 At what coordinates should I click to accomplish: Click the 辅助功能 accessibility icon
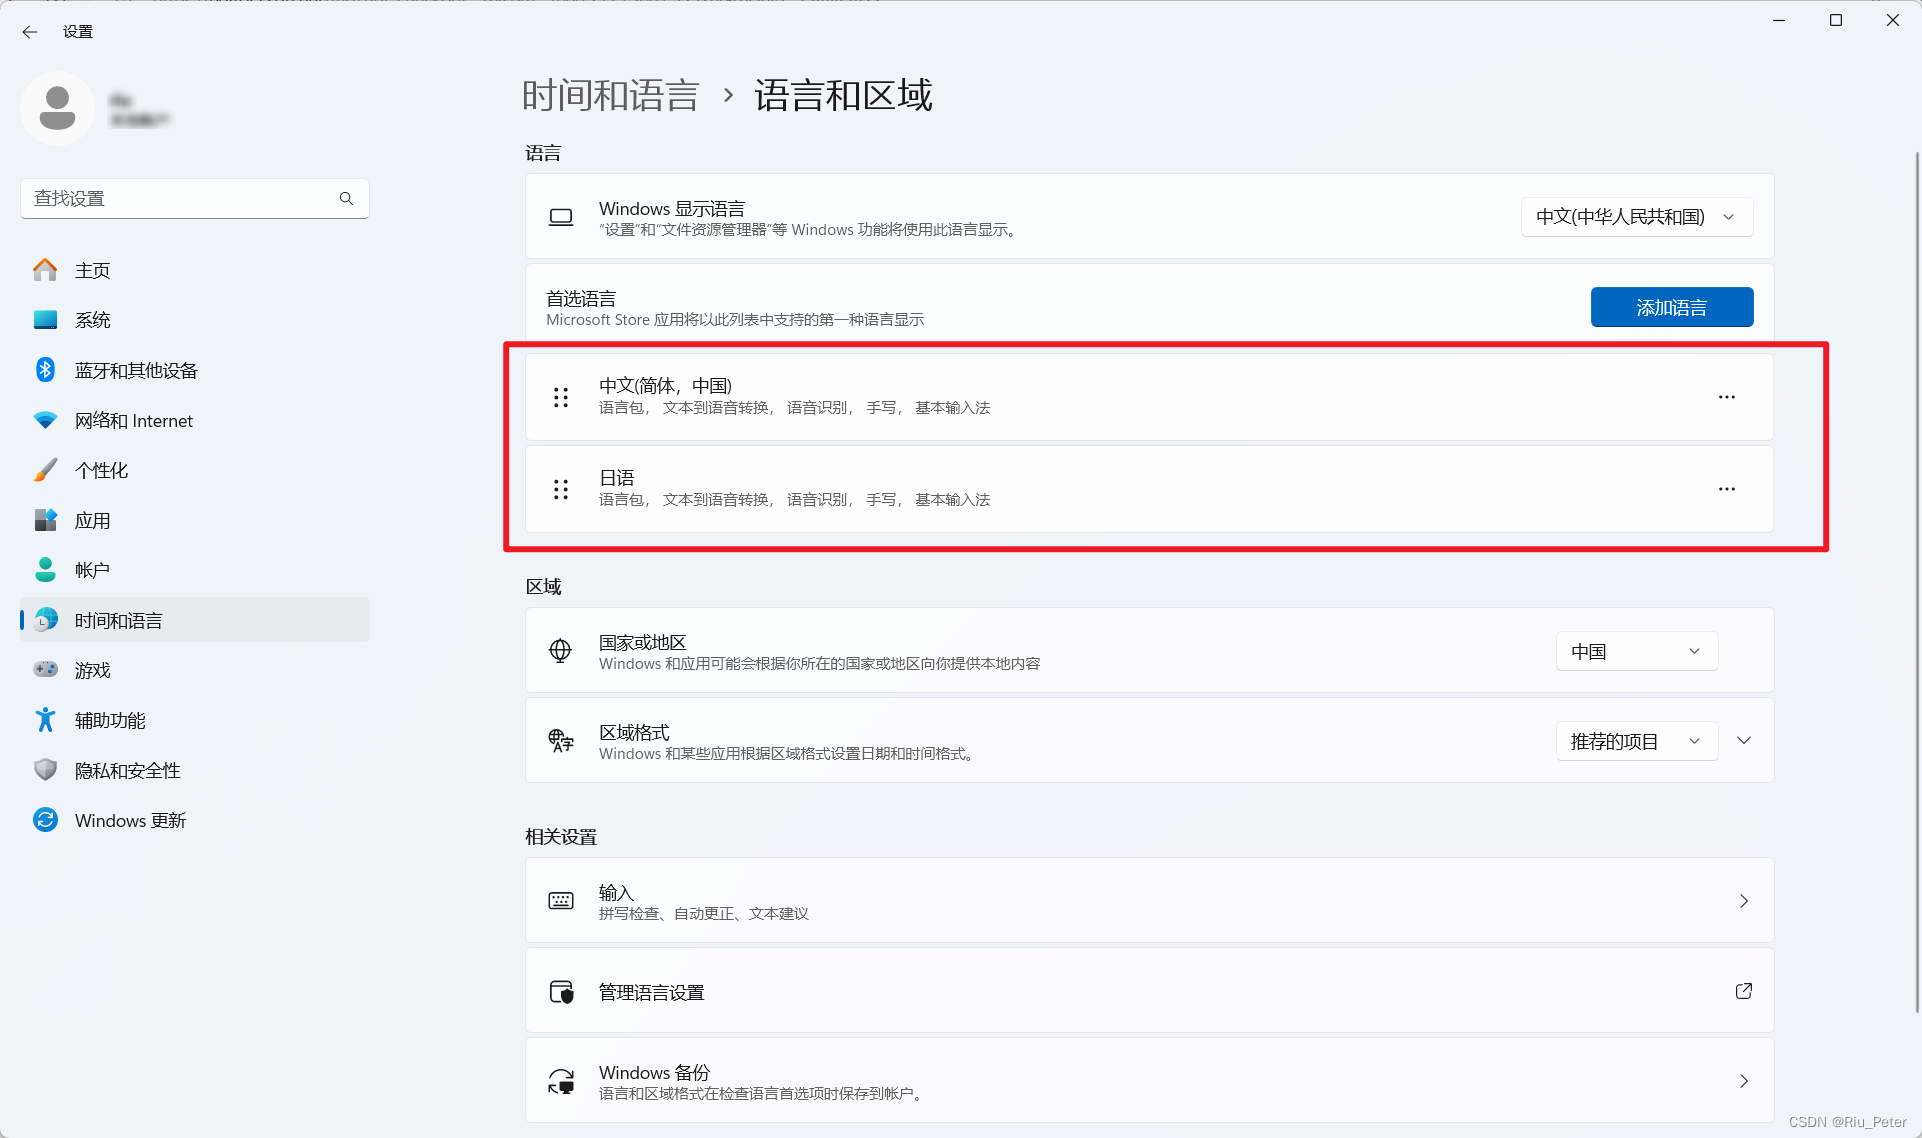click(x=46, y=720)
